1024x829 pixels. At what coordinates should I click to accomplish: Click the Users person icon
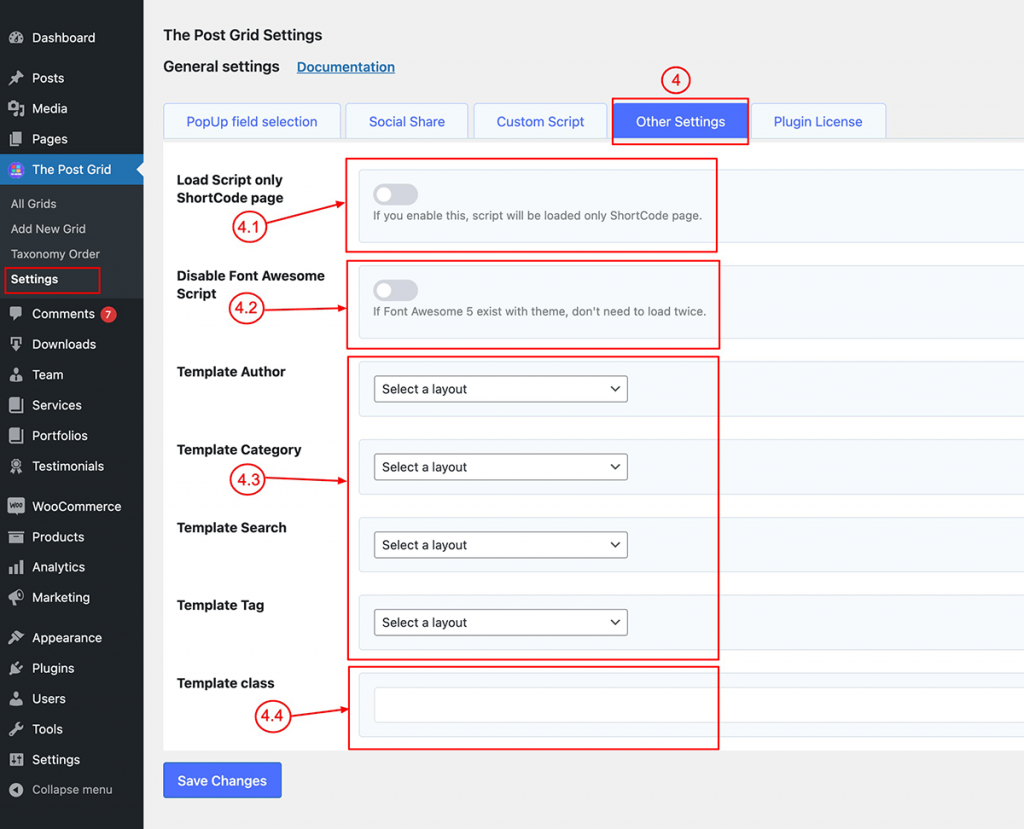pos(16,699)
